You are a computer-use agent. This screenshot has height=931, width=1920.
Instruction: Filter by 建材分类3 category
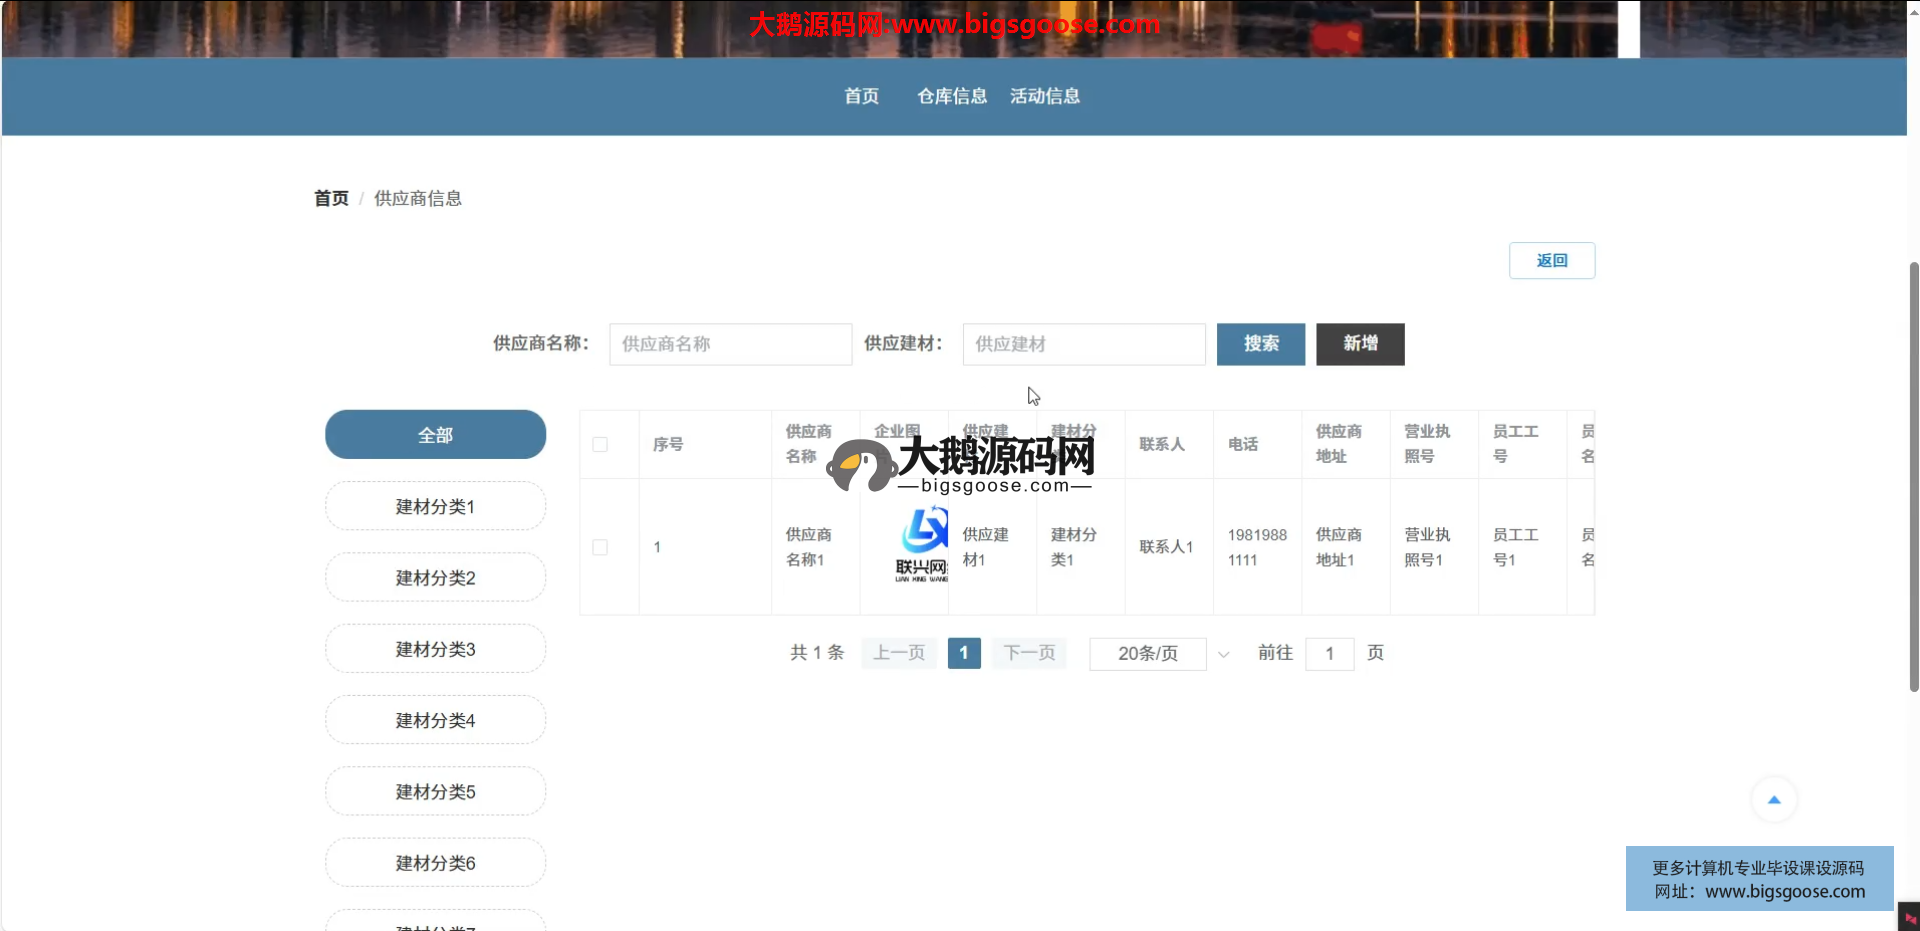[x=435, y=650]
